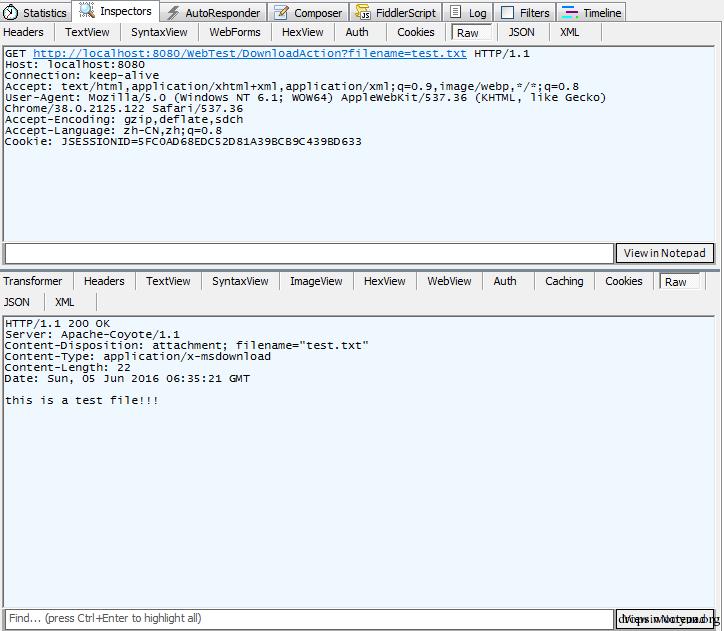Switch to response Caching tab
Screen dimensions: 724x631
tap(564, 281)
